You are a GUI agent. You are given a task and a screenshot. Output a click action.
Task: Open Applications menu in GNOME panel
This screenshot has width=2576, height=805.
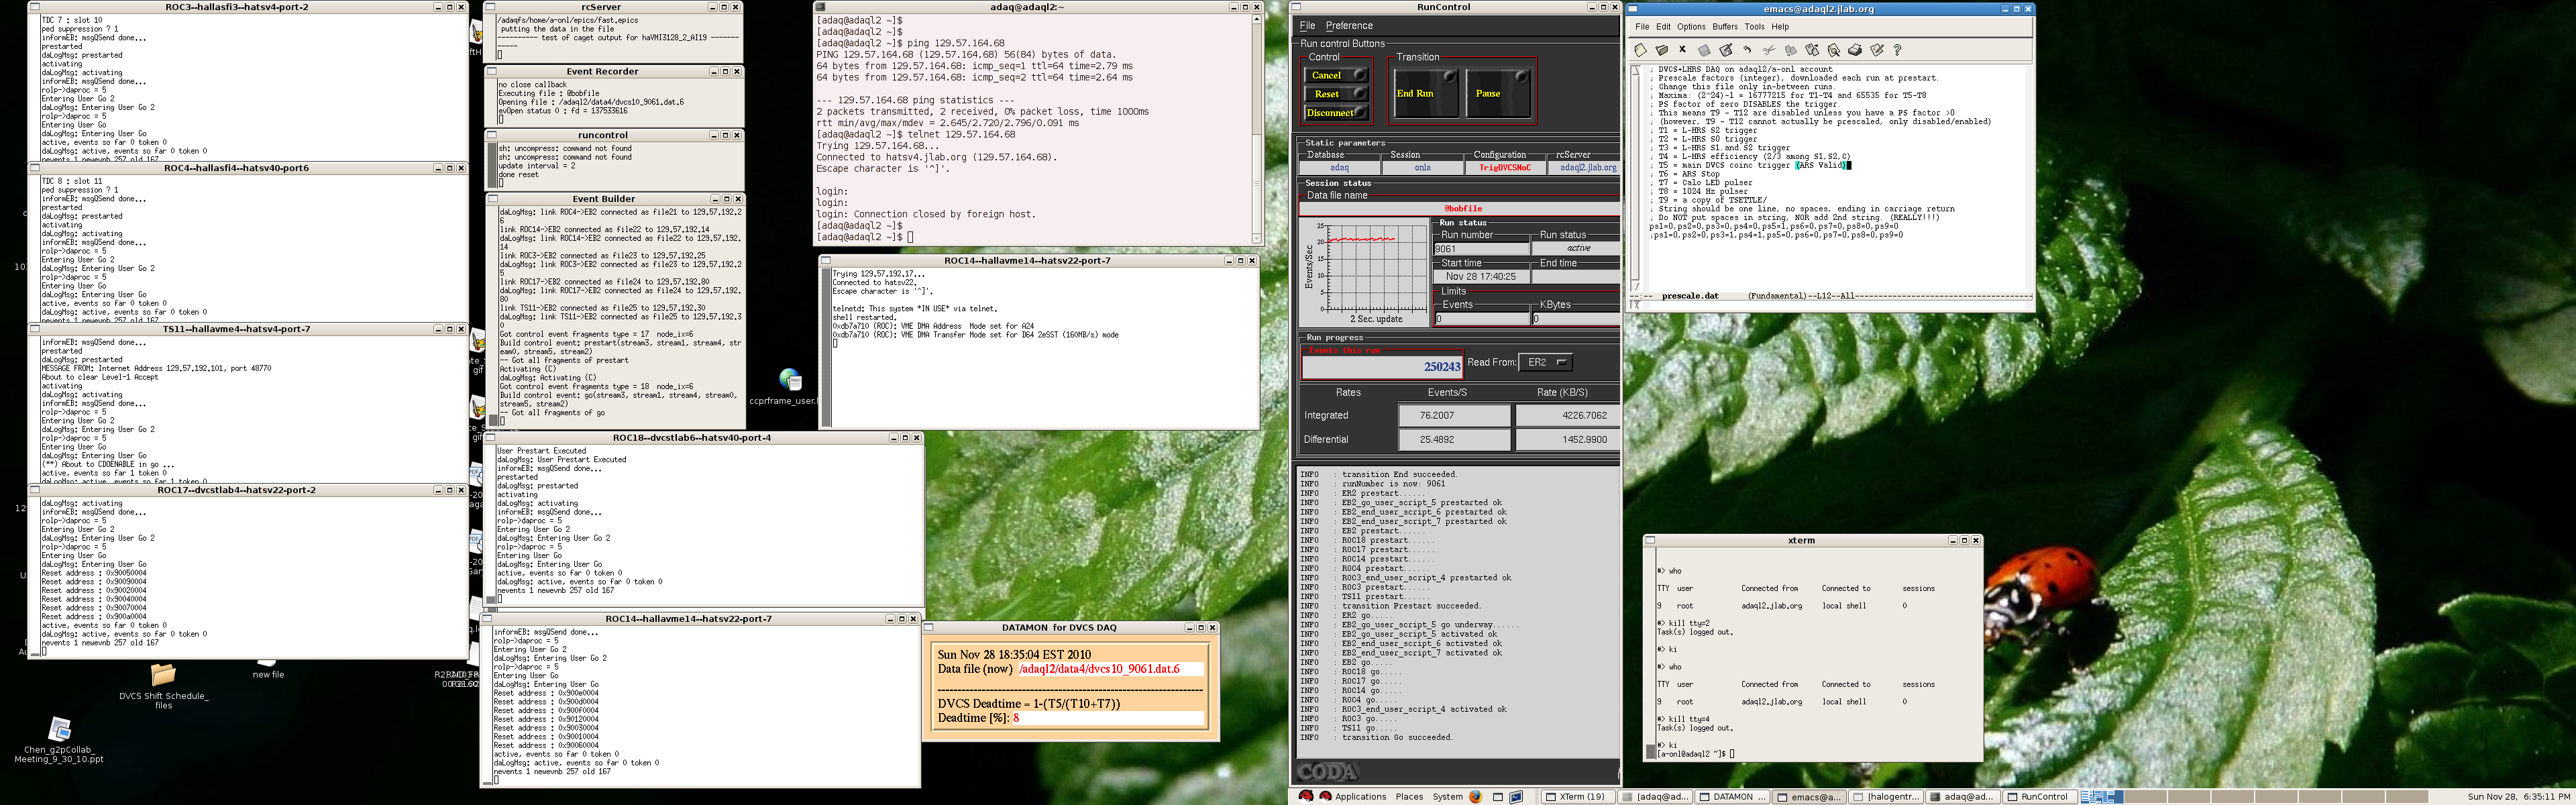(1360, 797)
